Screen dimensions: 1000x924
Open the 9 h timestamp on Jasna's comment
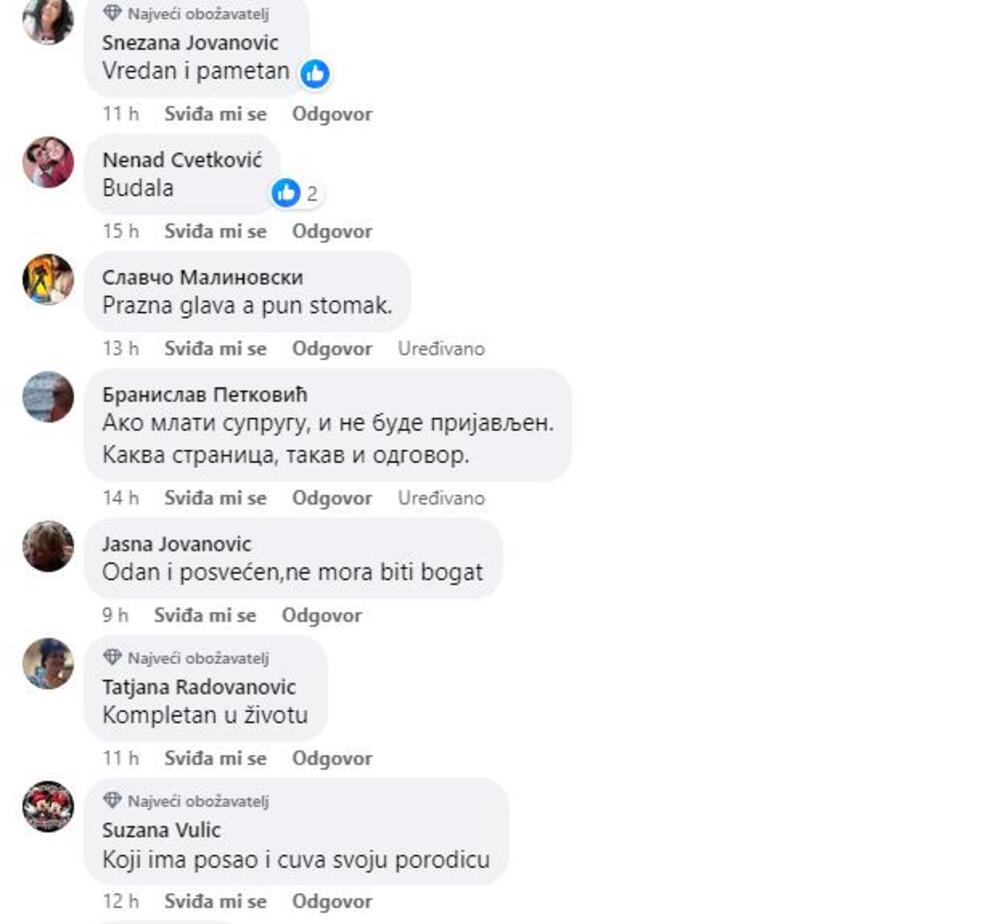click(115, 615)
